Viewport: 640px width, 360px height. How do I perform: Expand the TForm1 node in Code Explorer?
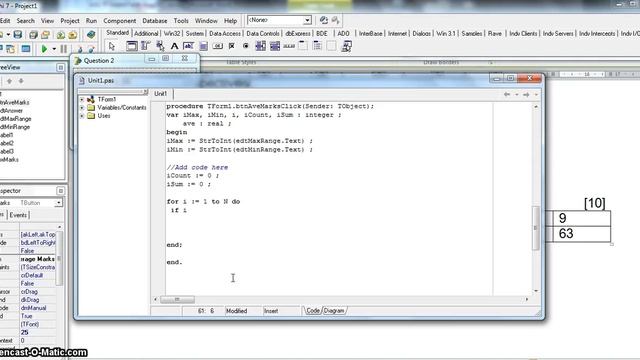click(82, 99)
